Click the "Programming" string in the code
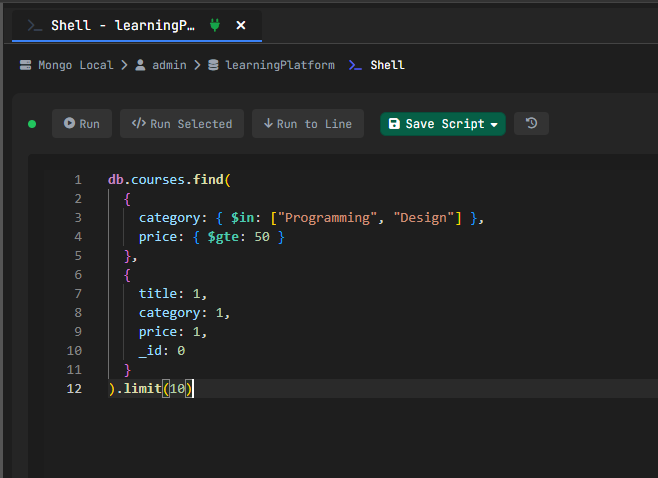The image size is (658, 478). click(328, 218)
